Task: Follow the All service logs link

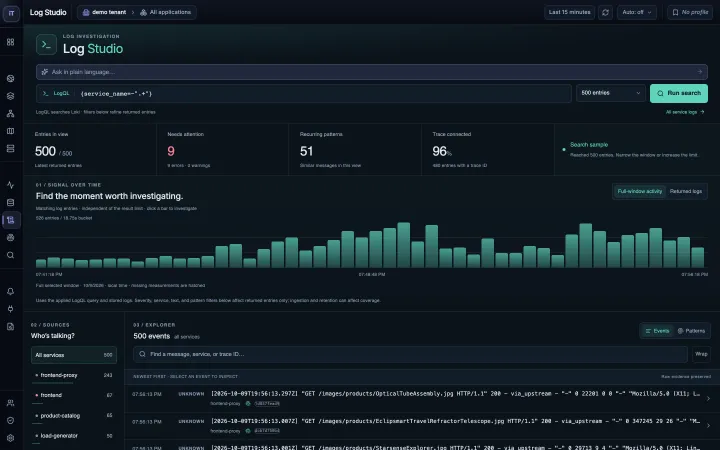Action: pos(685,112)
